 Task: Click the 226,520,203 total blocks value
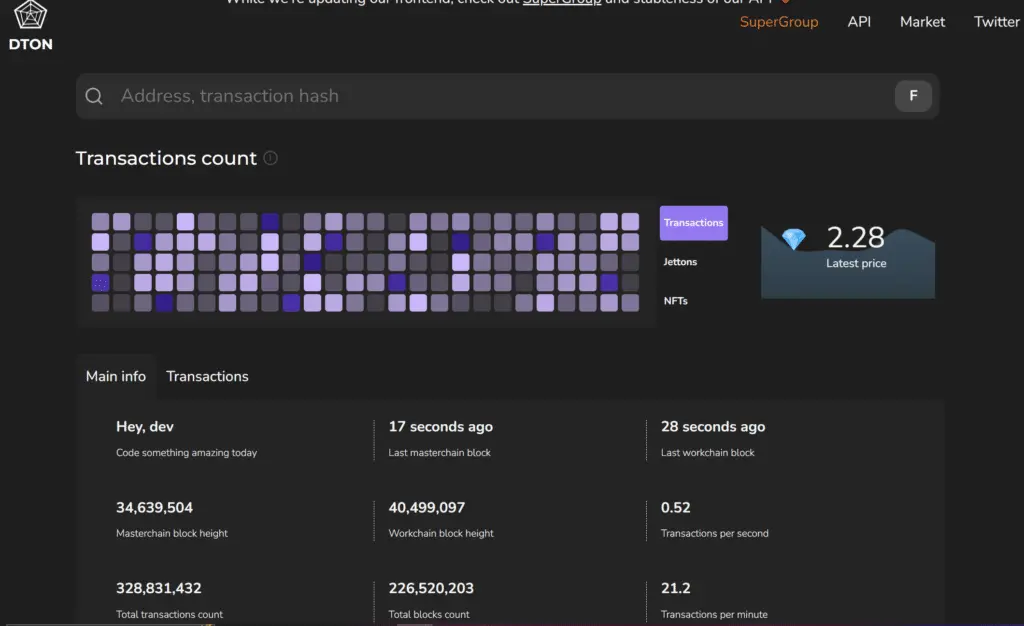click(x=431, y=588)
